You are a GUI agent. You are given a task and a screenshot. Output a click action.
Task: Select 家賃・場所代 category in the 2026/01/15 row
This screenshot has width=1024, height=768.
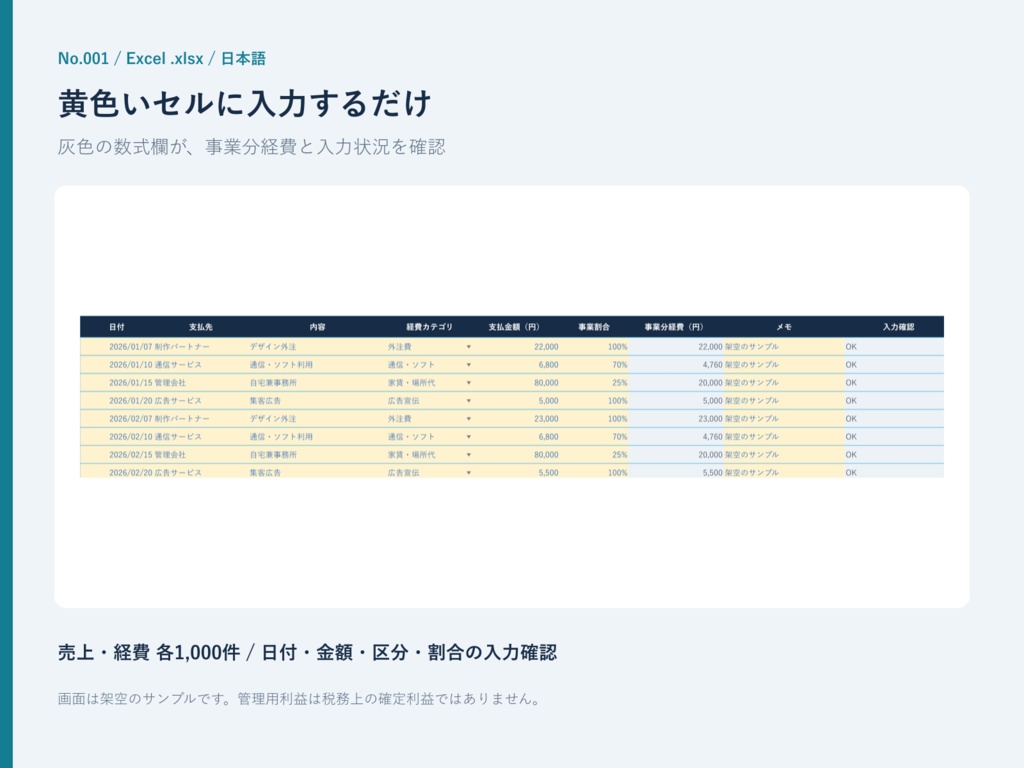click(x=411, y=383)
